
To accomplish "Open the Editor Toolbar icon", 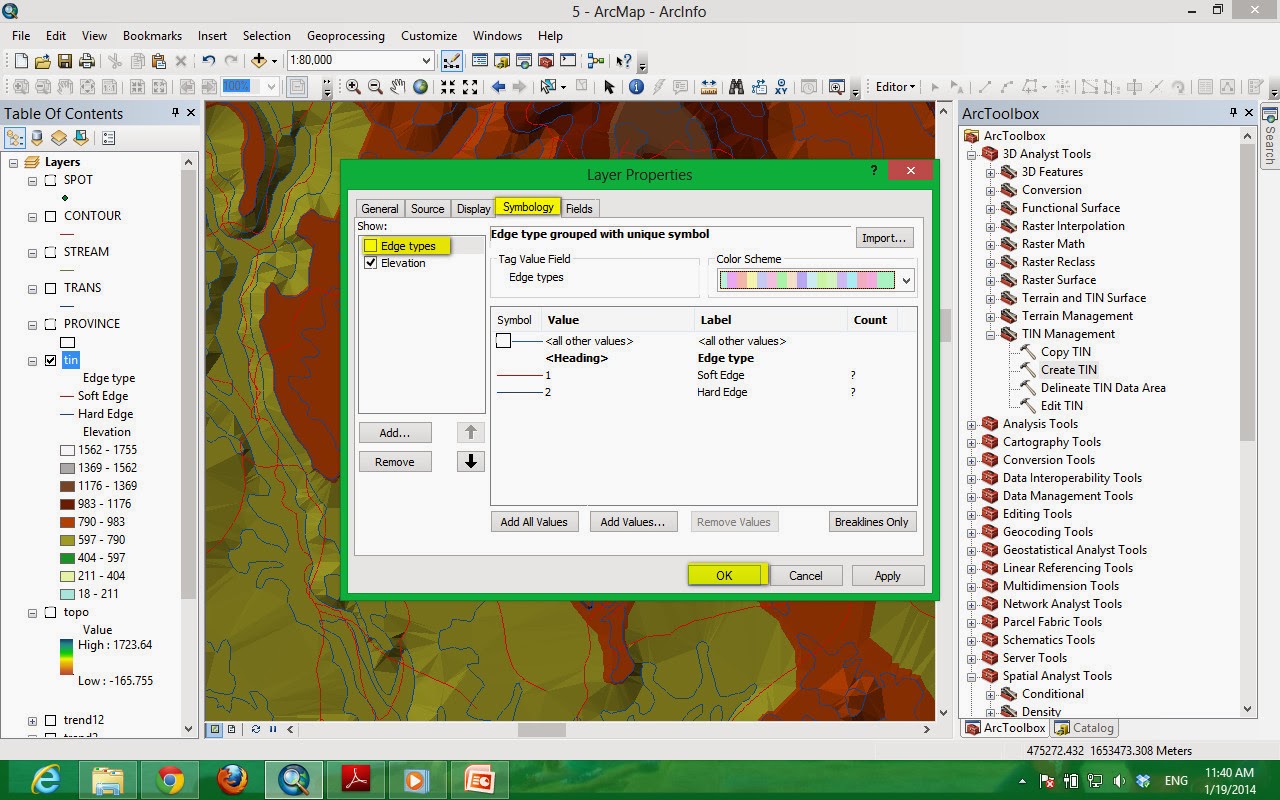I will [x=452, y=61].
